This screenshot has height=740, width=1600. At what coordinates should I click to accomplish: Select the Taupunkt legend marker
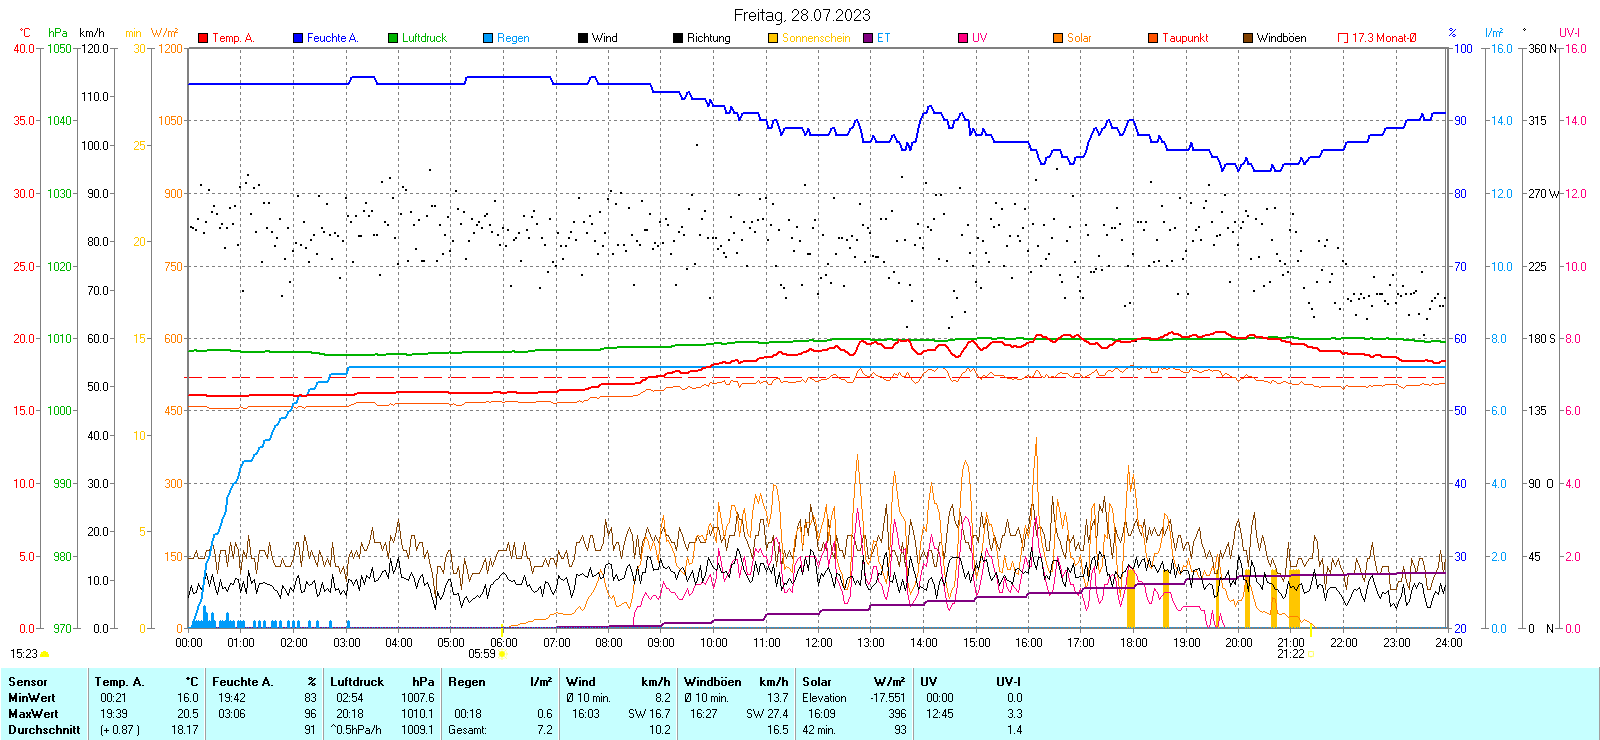pos(1153,38)
